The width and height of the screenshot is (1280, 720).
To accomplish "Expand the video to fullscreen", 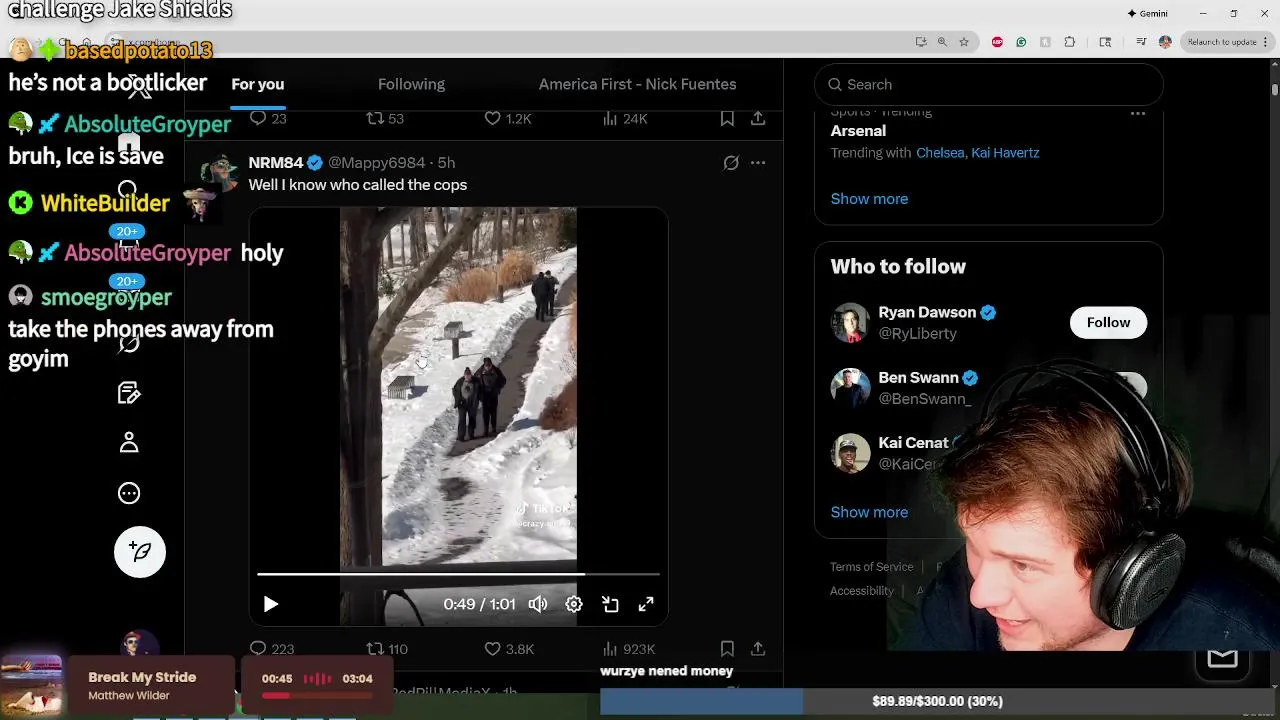I will pos(646,604).
